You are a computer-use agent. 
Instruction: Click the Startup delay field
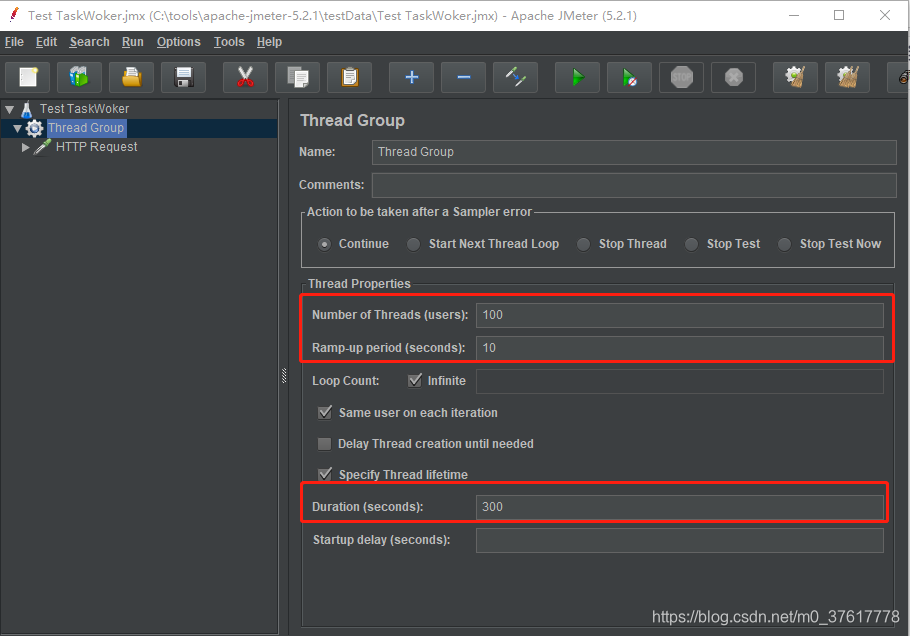(x=680, y=540)
